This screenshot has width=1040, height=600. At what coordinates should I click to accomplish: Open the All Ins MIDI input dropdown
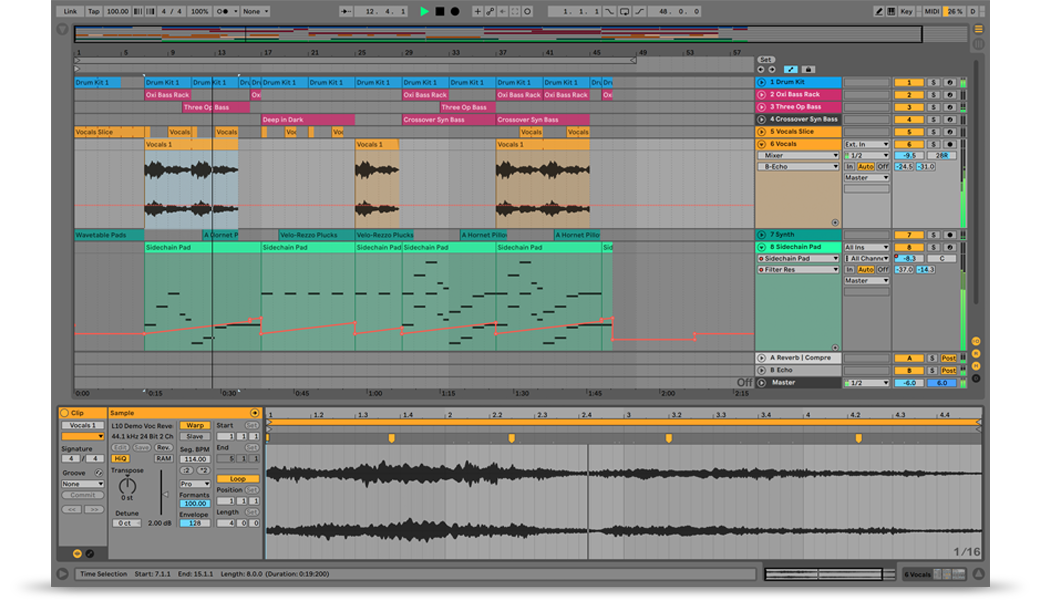866,247
